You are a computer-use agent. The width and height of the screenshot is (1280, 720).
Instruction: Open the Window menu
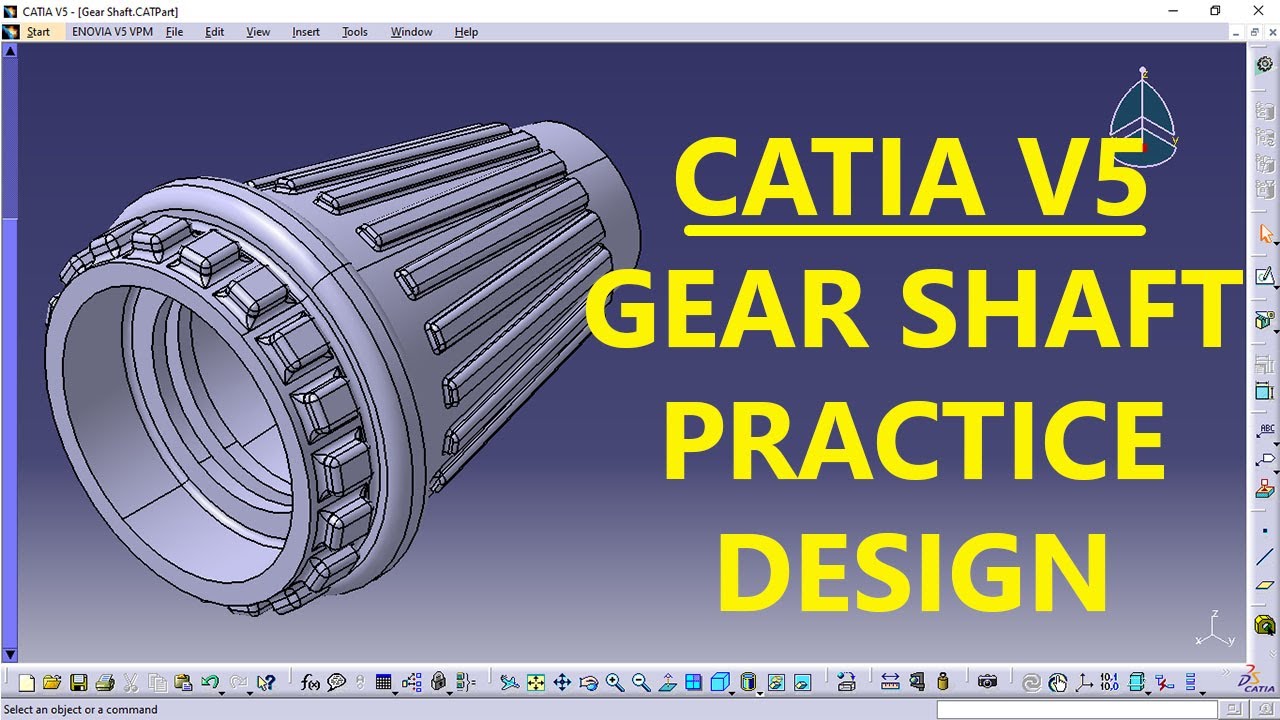pyautogui.click(x=411, y=32)
